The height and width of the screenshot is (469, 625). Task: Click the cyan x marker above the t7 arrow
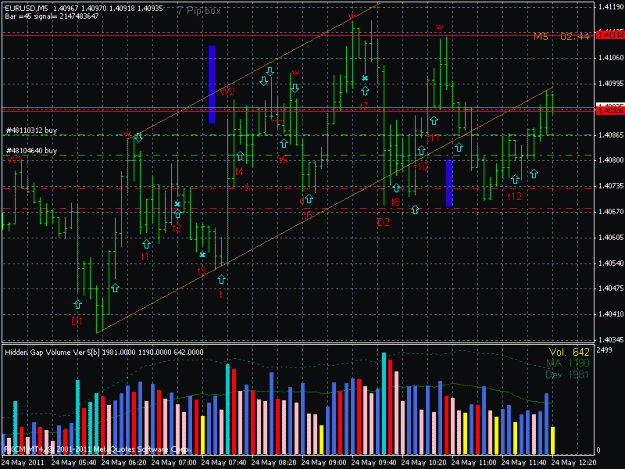click(x=365, y=78)
